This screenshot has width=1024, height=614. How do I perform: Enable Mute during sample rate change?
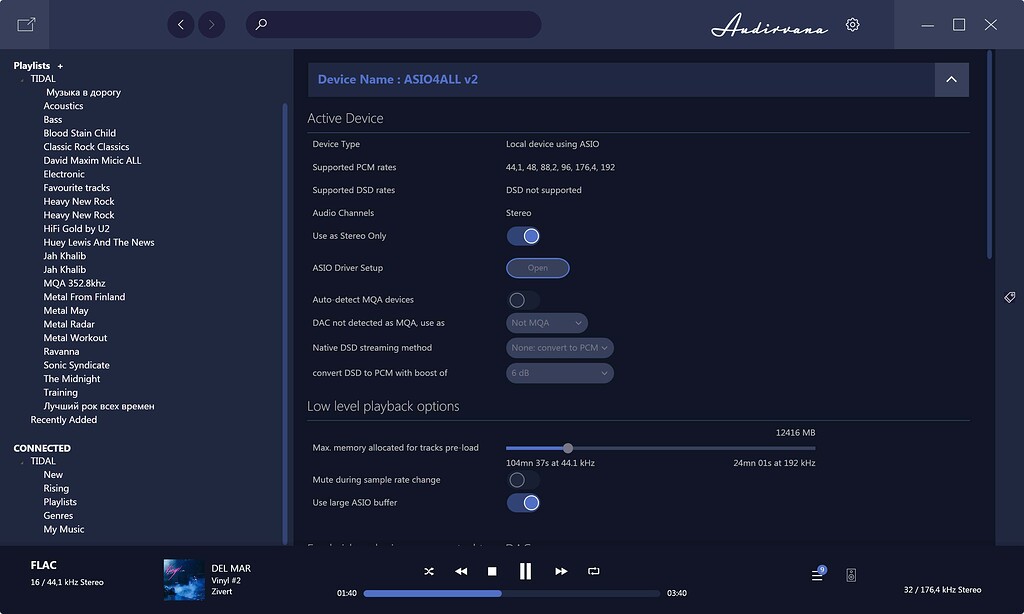[x=523, y=480]
